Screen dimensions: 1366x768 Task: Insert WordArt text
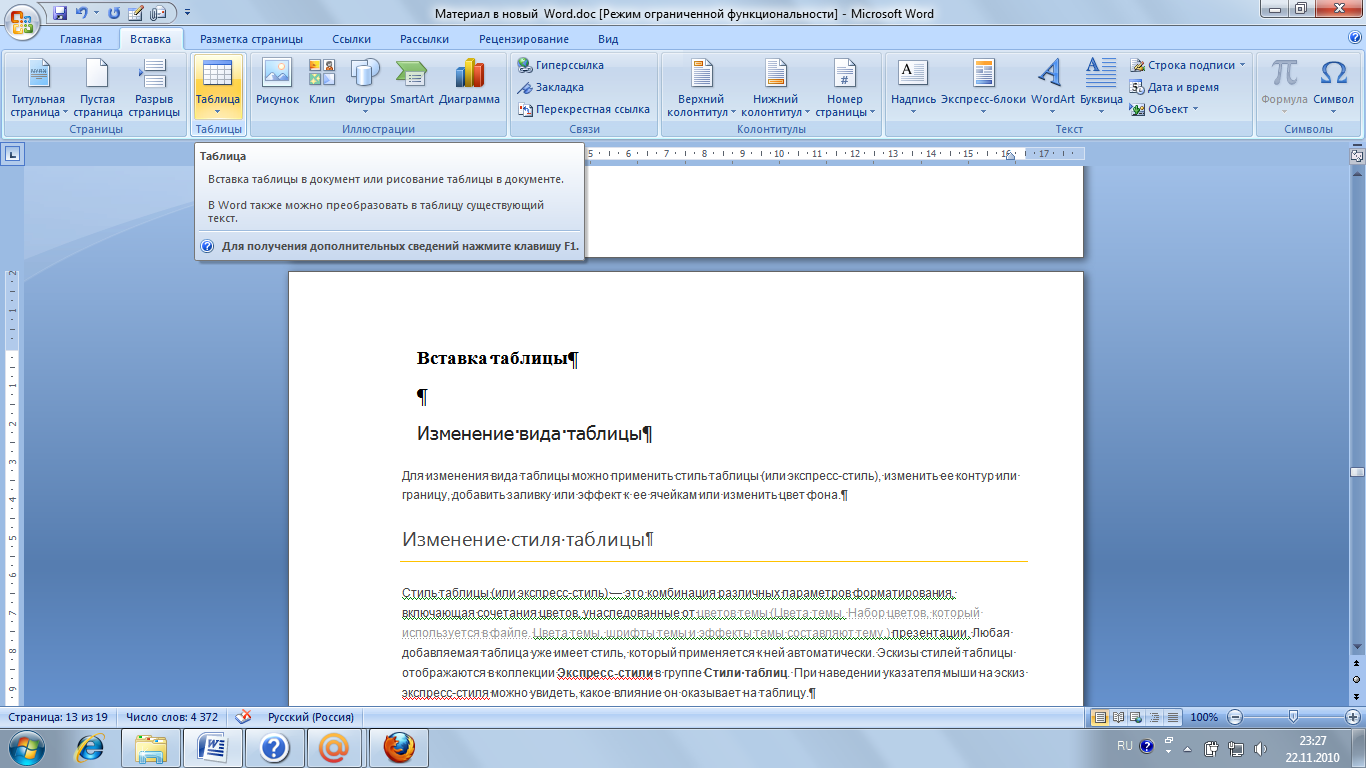pyautogui.click(x=1052, y=88)
